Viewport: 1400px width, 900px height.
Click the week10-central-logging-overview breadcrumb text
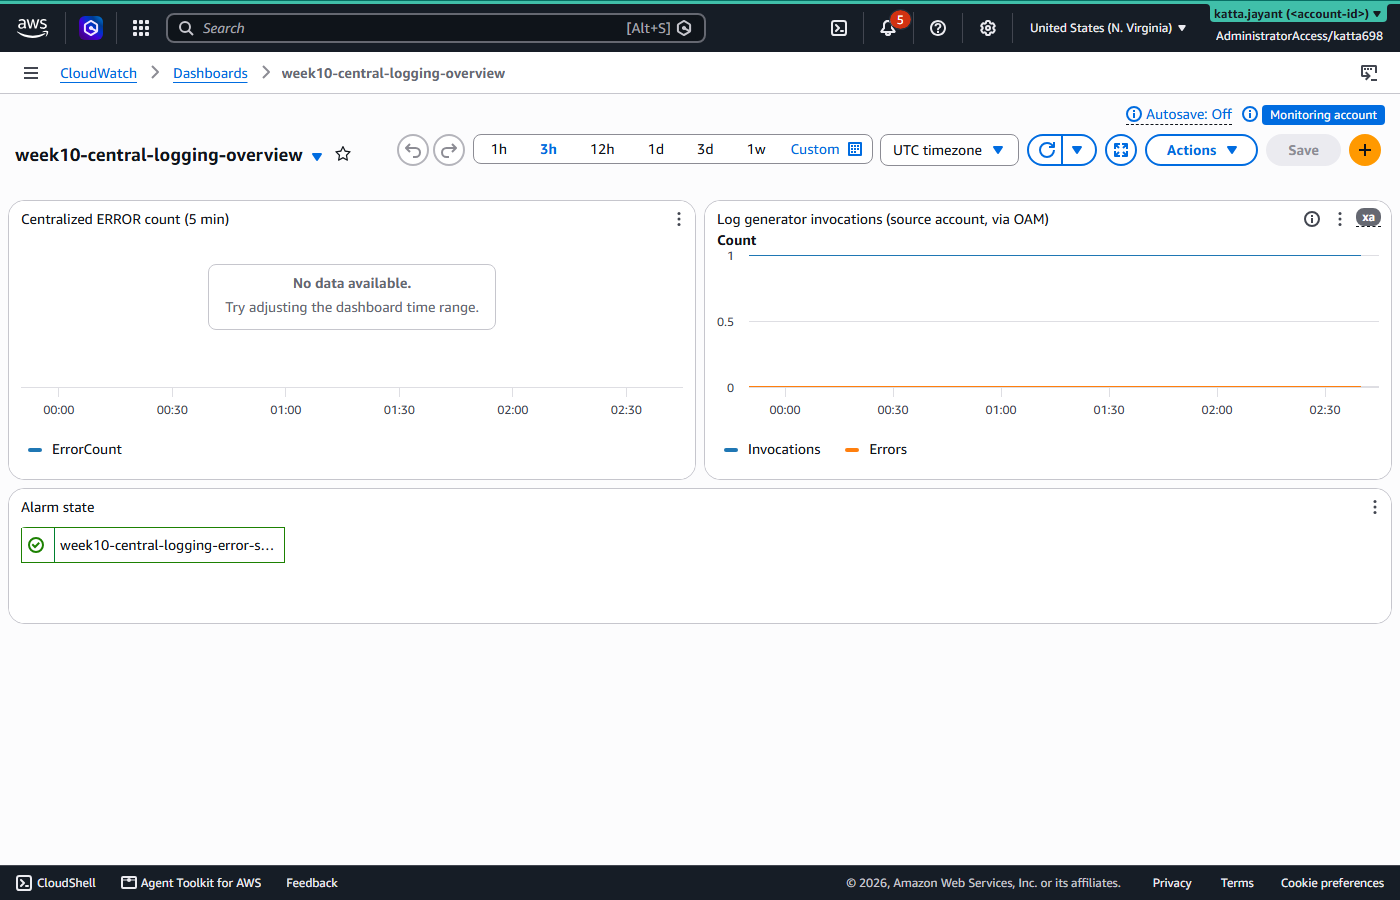(393, 73)
